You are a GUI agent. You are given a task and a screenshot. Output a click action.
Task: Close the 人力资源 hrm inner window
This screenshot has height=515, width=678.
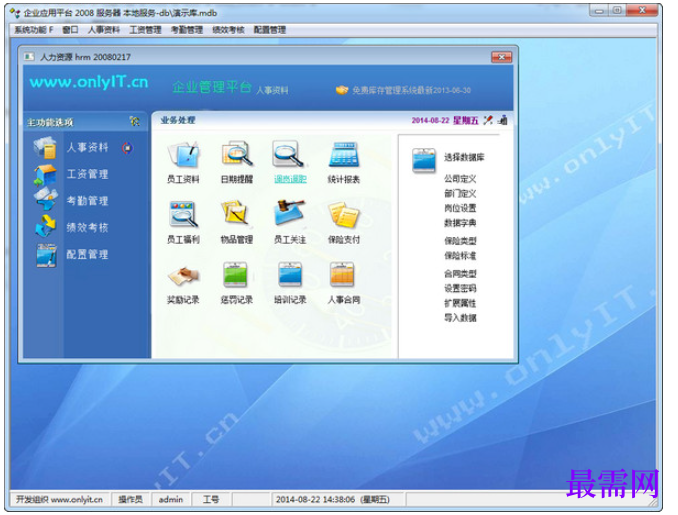[x=502, y=57]
